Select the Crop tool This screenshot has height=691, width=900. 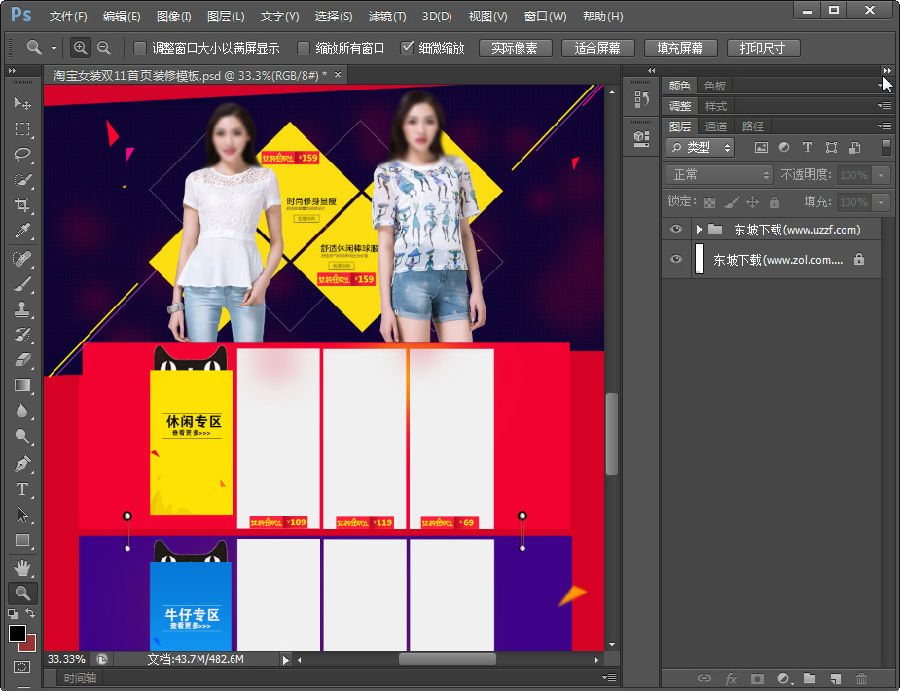click(22, 206)
